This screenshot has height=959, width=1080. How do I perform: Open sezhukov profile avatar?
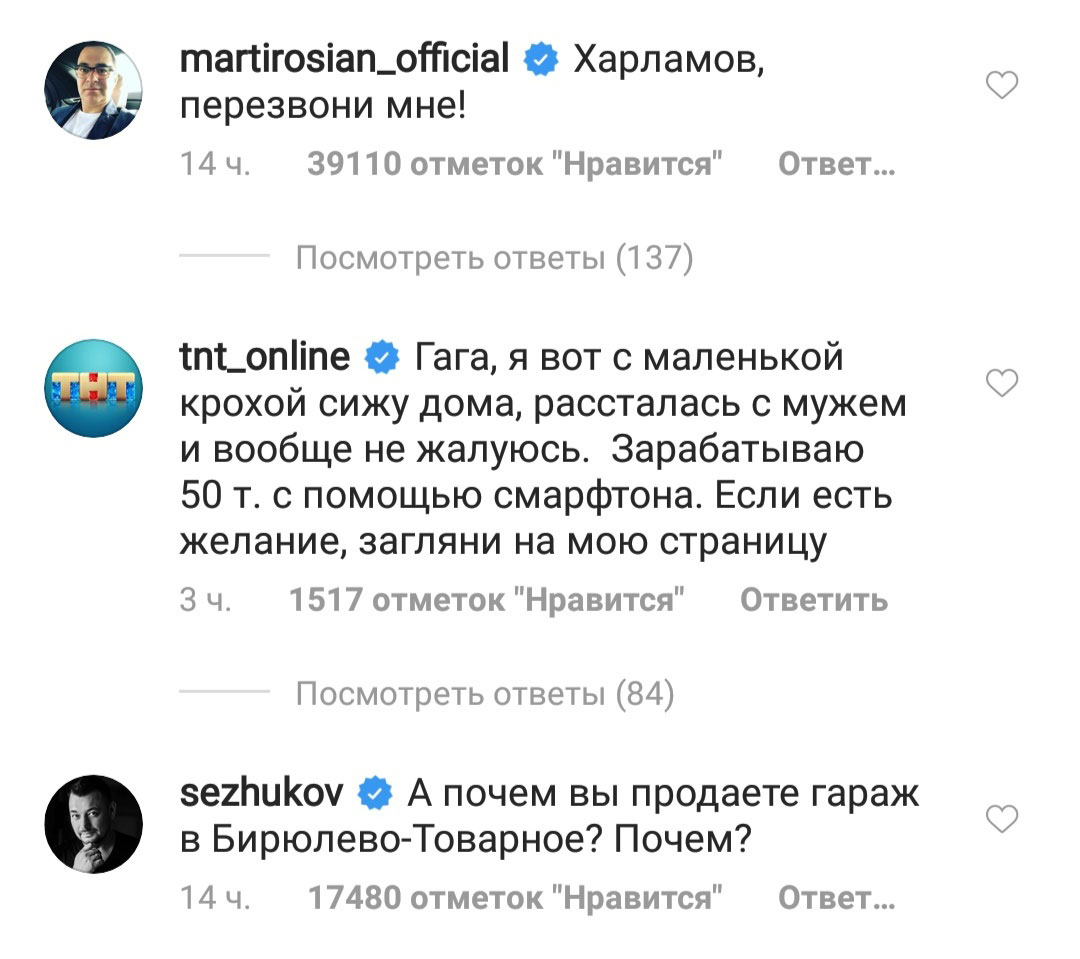click(94, 824)
